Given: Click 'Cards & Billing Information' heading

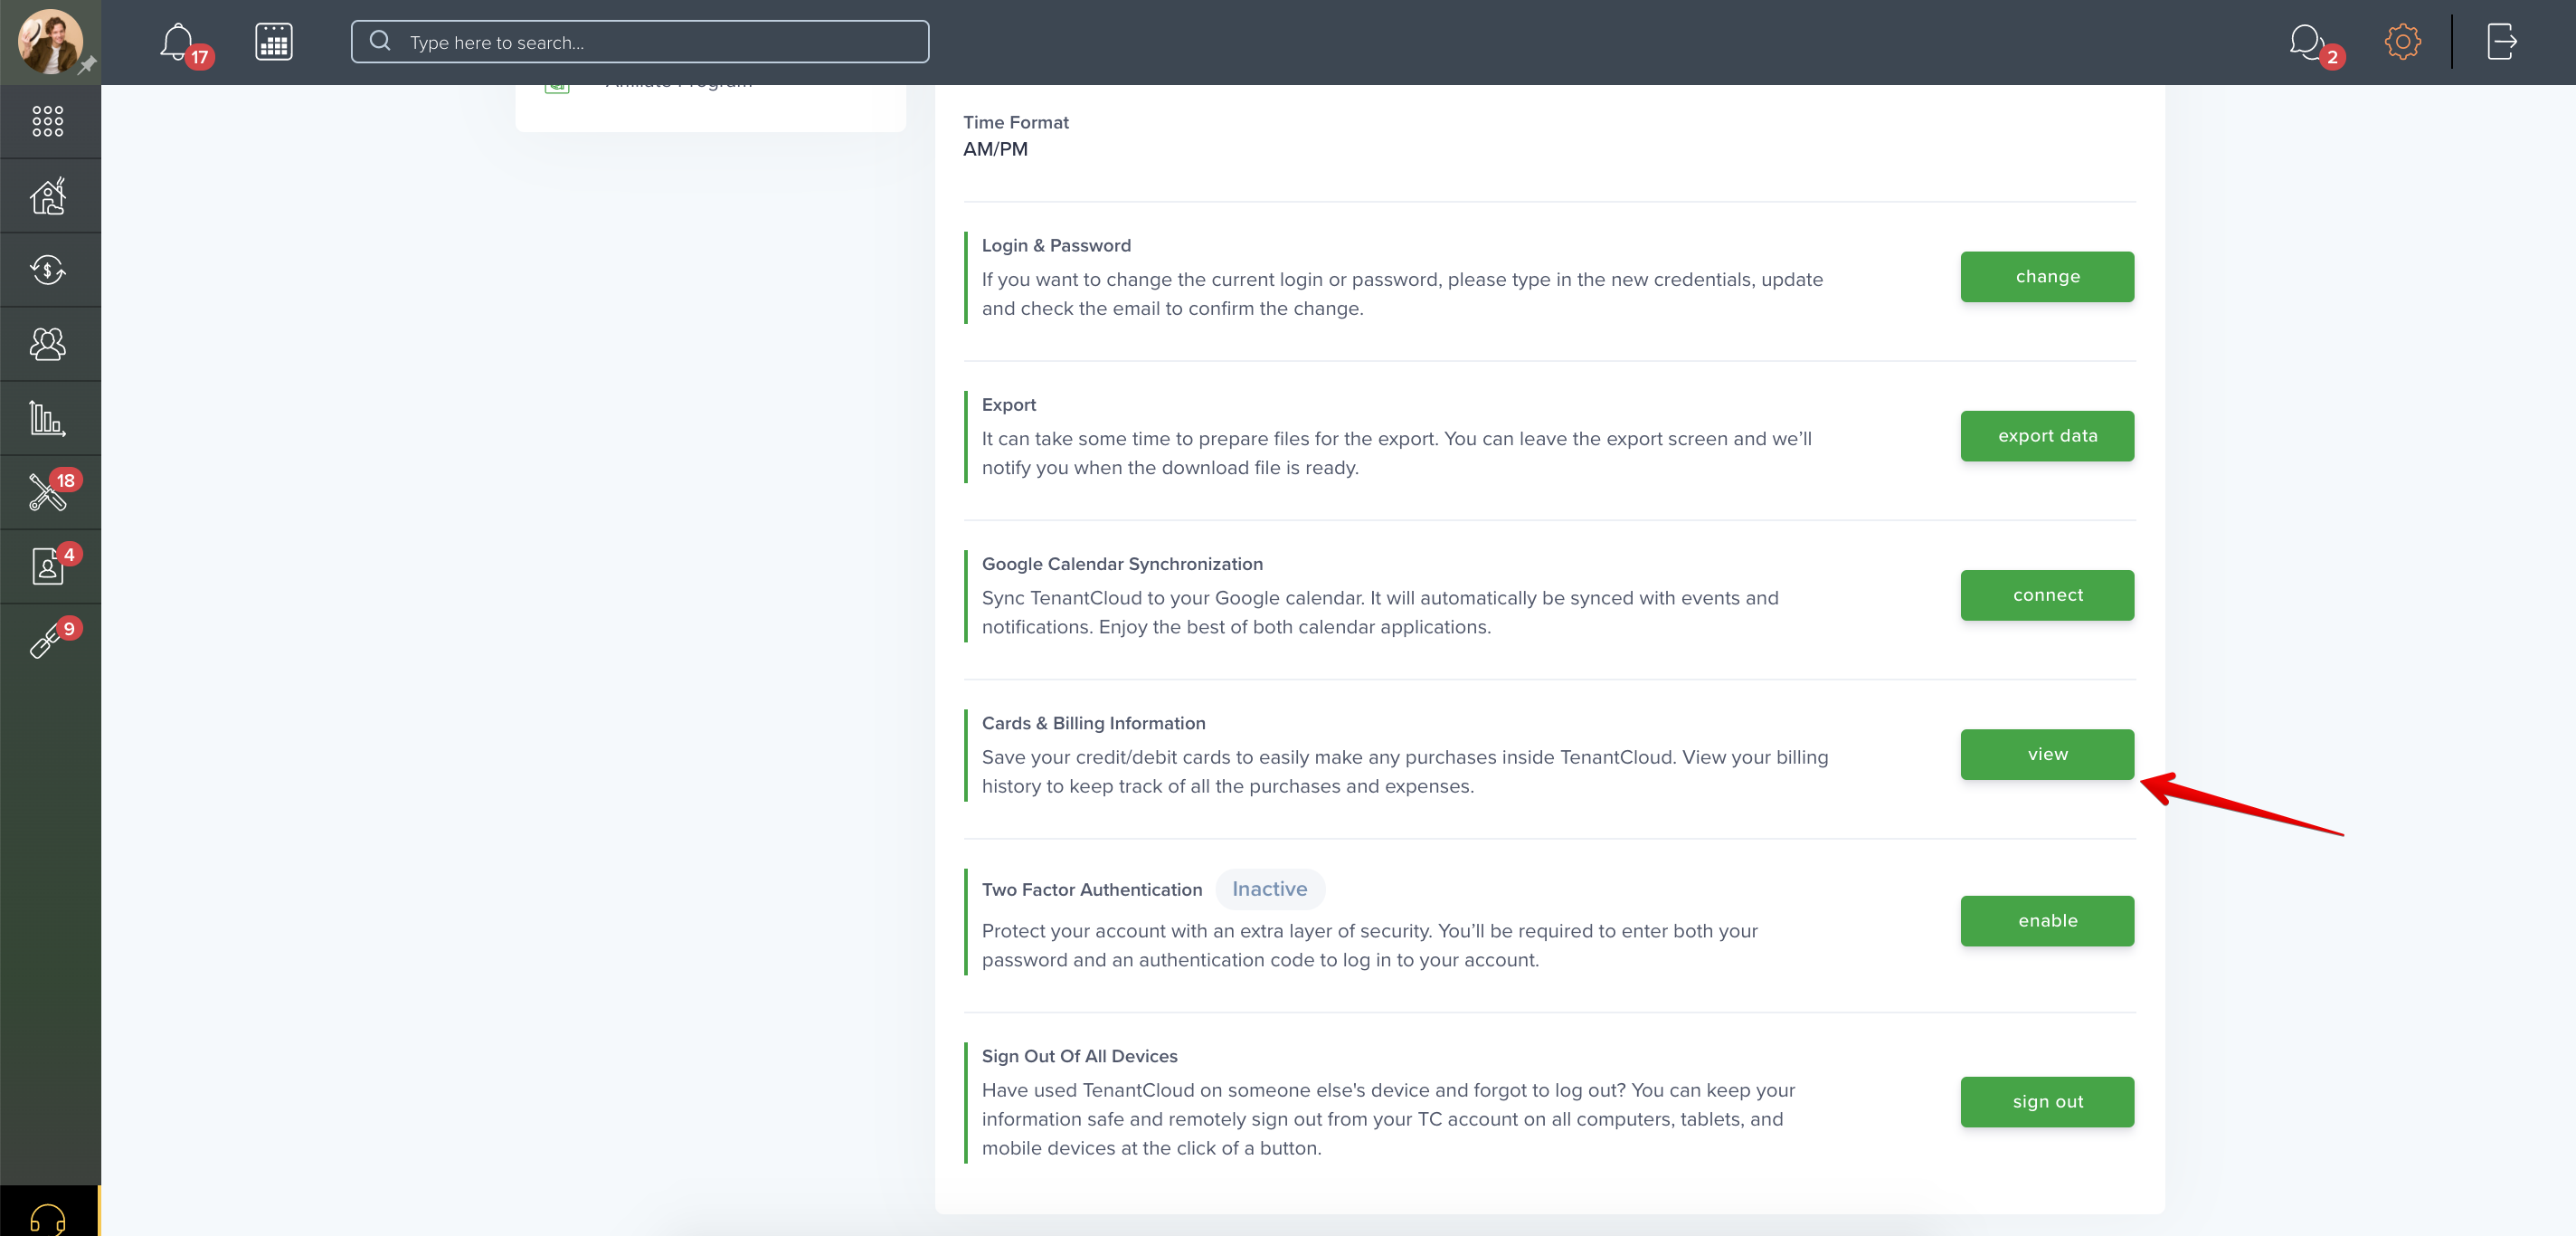Looking at the screenshot, I should (1093, 723).
